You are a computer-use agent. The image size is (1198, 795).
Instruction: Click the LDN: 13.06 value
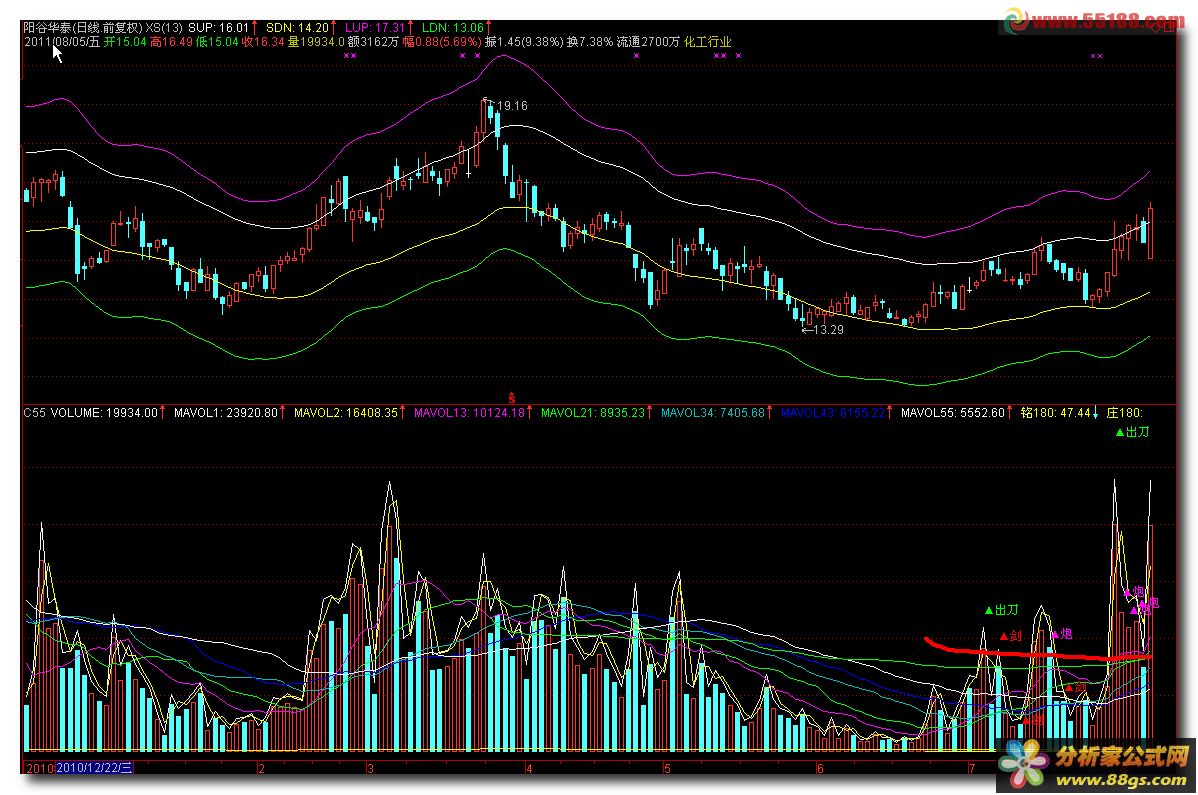click(453, 27)
